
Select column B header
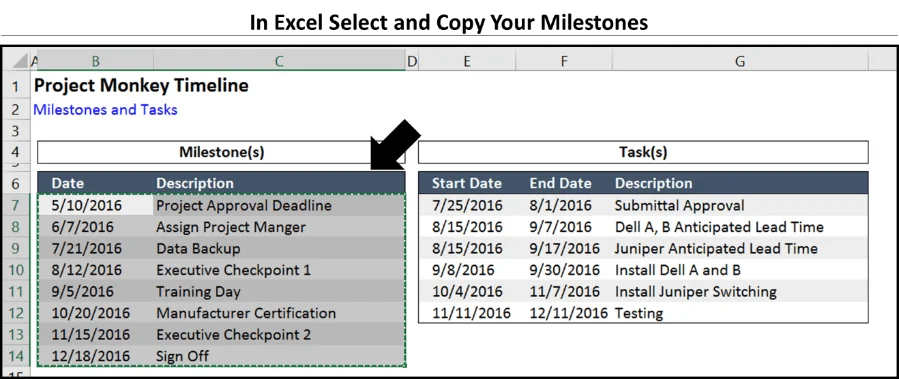tap(96, 61)
